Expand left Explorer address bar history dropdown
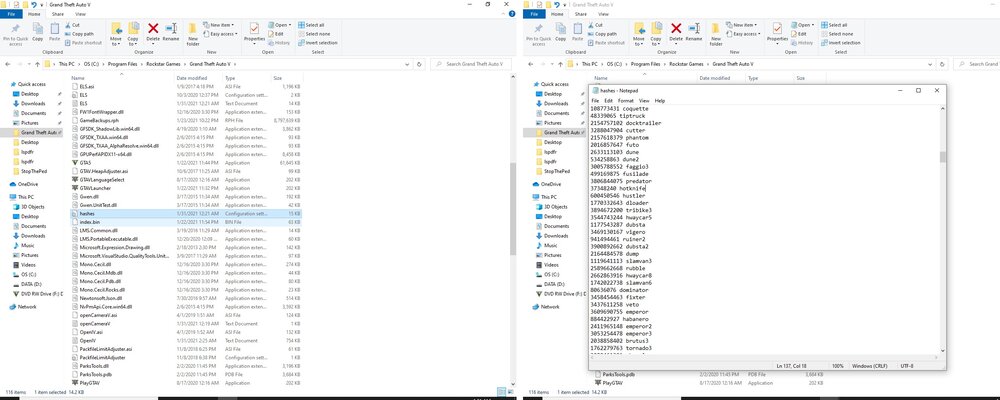The width and height of the screenshot is (1000, 400). (408, 64)
